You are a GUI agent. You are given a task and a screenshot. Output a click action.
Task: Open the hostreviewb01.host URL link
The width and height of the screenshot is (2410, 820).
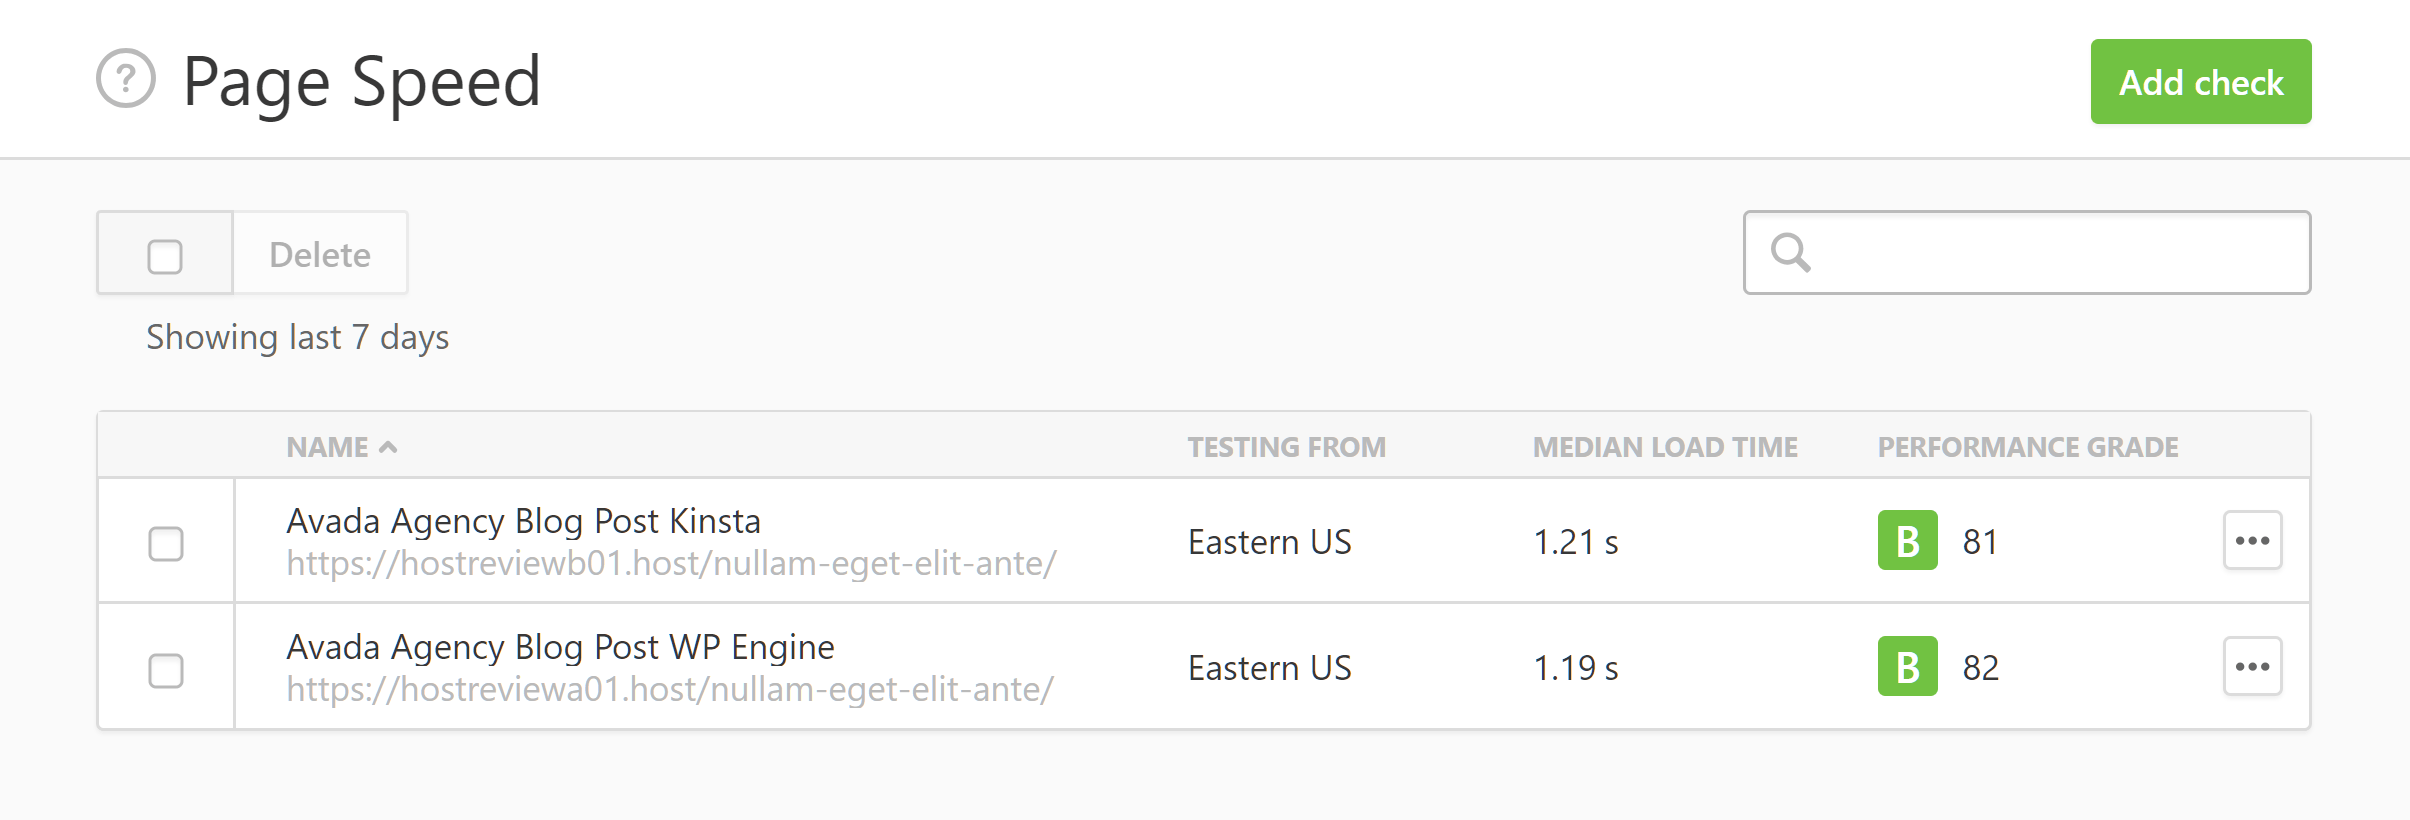671,564
